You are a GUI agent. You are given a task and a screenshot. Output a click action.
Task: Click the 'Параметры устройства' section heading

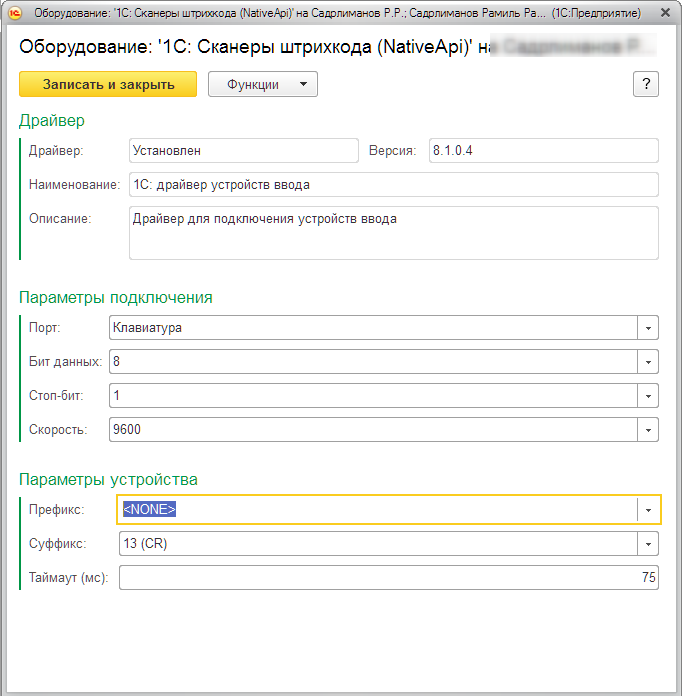[x=108, y=479]
